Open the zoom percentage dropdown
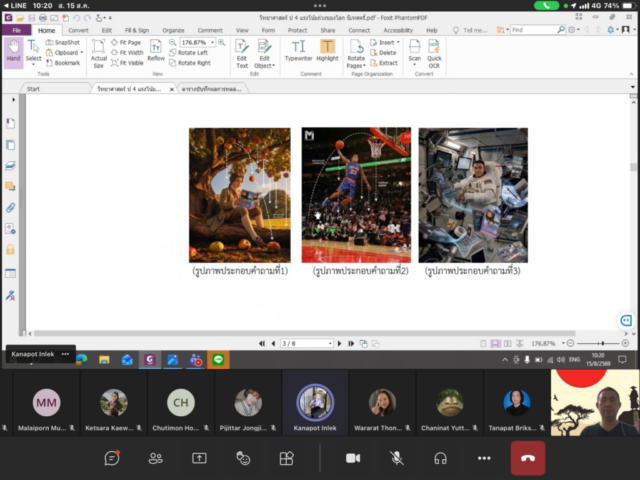The height and width of the screenshot is (480, 640). pyautogui.click(x=213, y=42)
